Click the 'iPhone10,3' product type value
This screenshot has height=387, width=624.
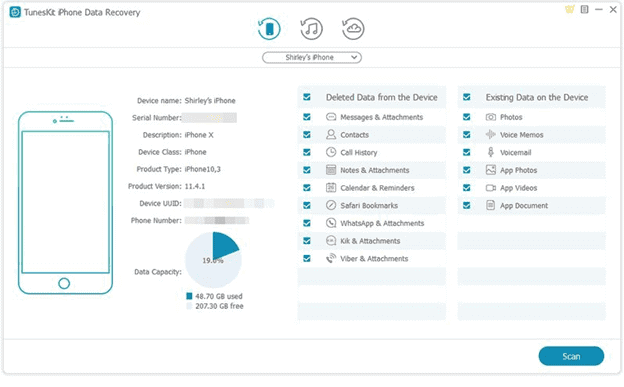pyautogui.click(x=203, y=169)
